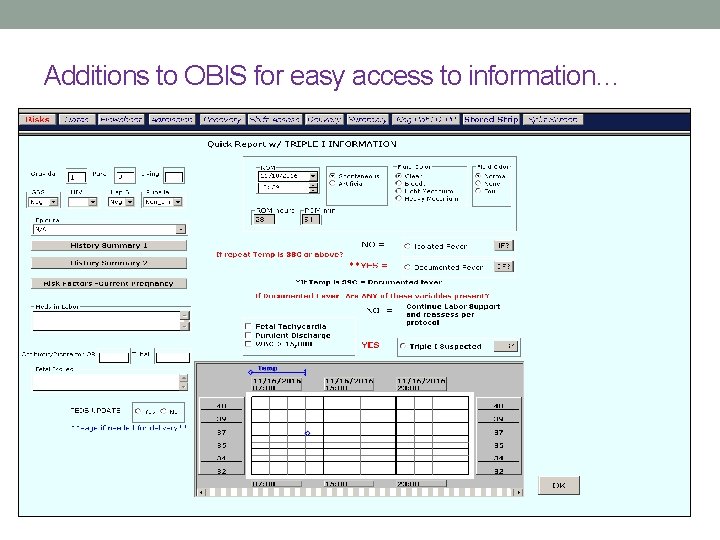Click the temperature chart horizontal scrollbar track

[x=360, y=492]
